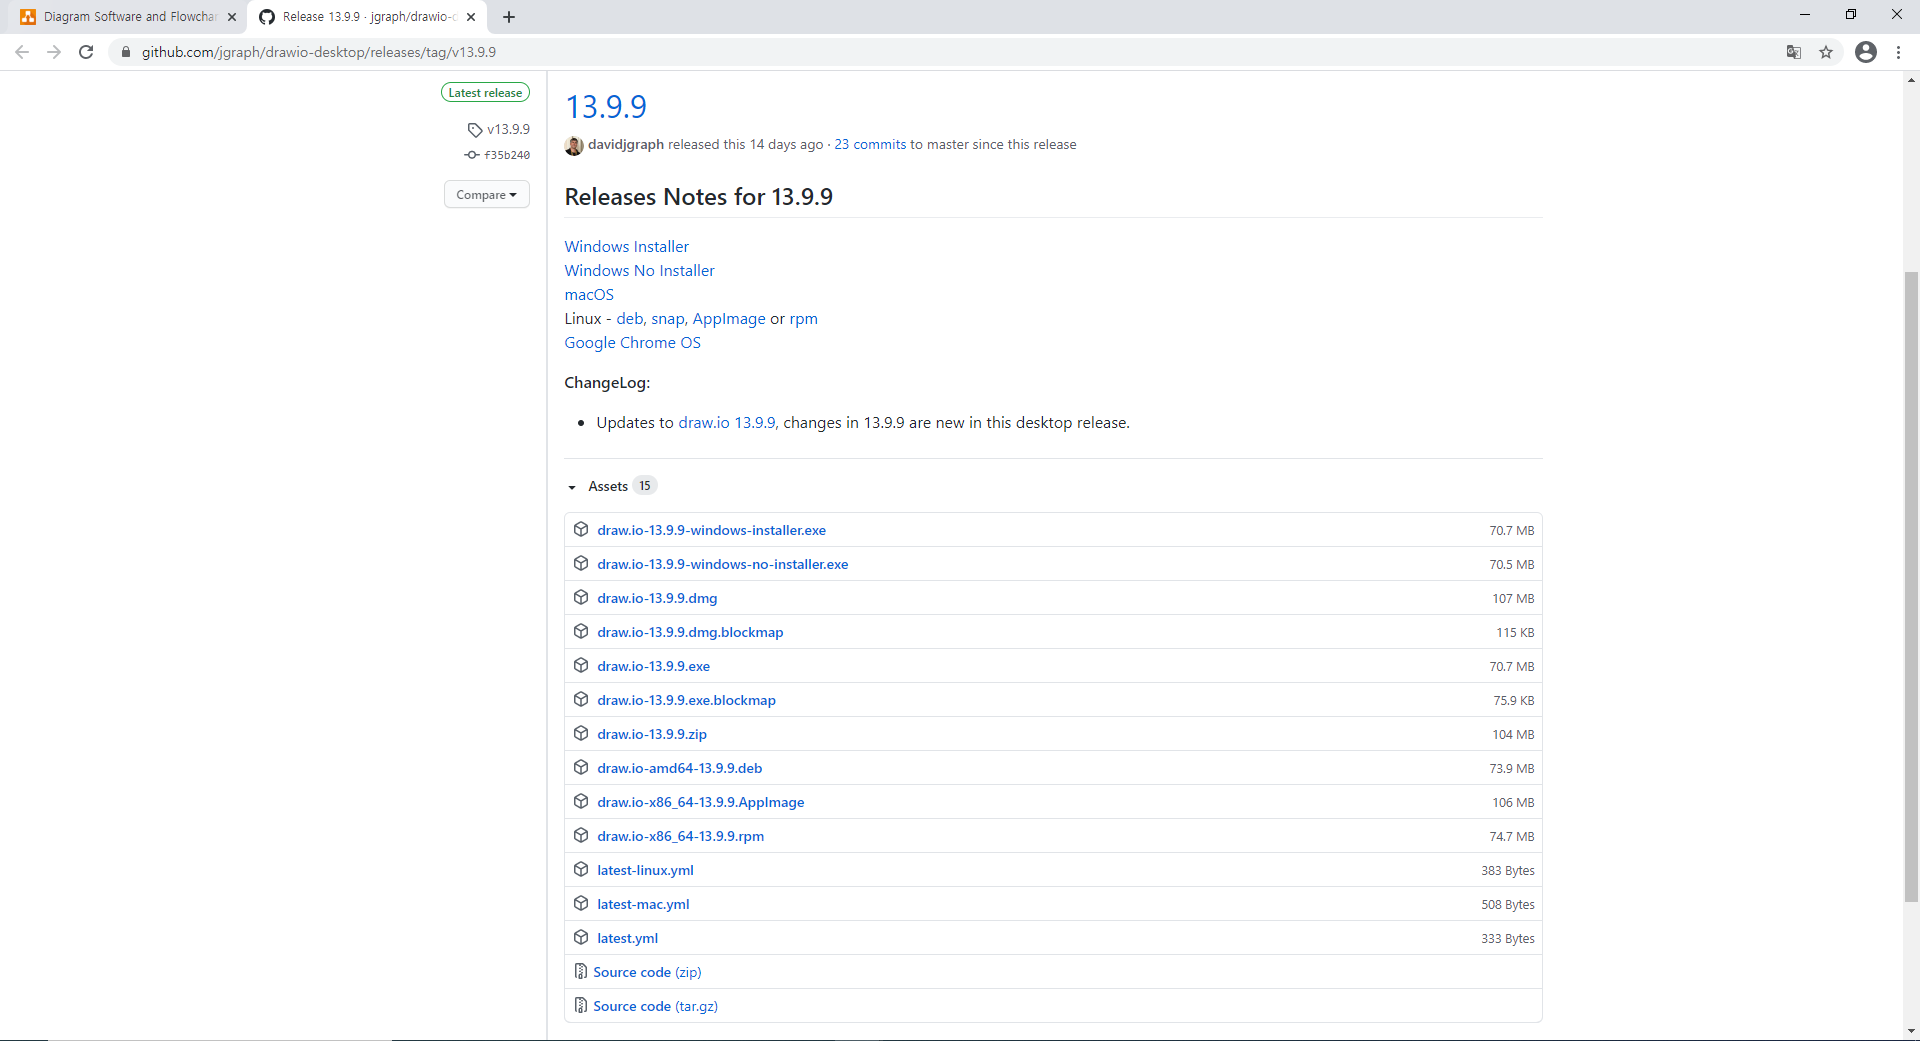This screenshot has width=1920, height=1041.
Task: Open davidjgraph profile link
Action: pyautogui.click(x=626, y=145)
